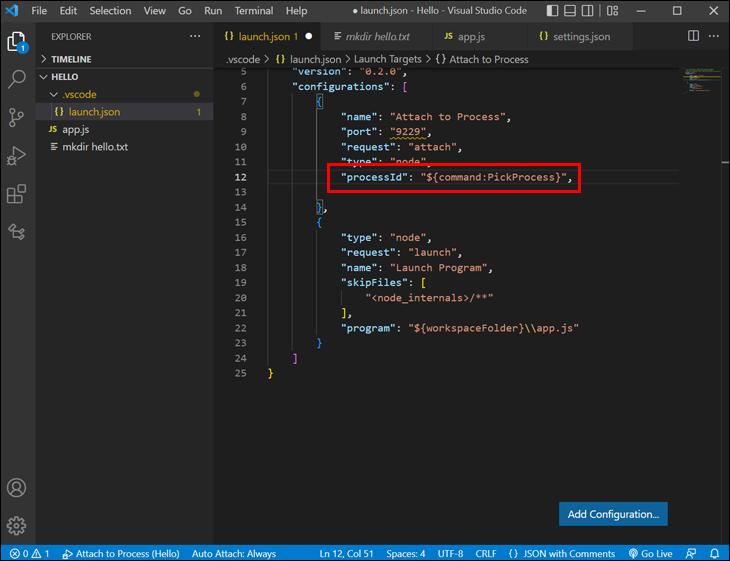Open the Extensions view icon
Screen dimensions: 730x561
(x=16, y=194)
